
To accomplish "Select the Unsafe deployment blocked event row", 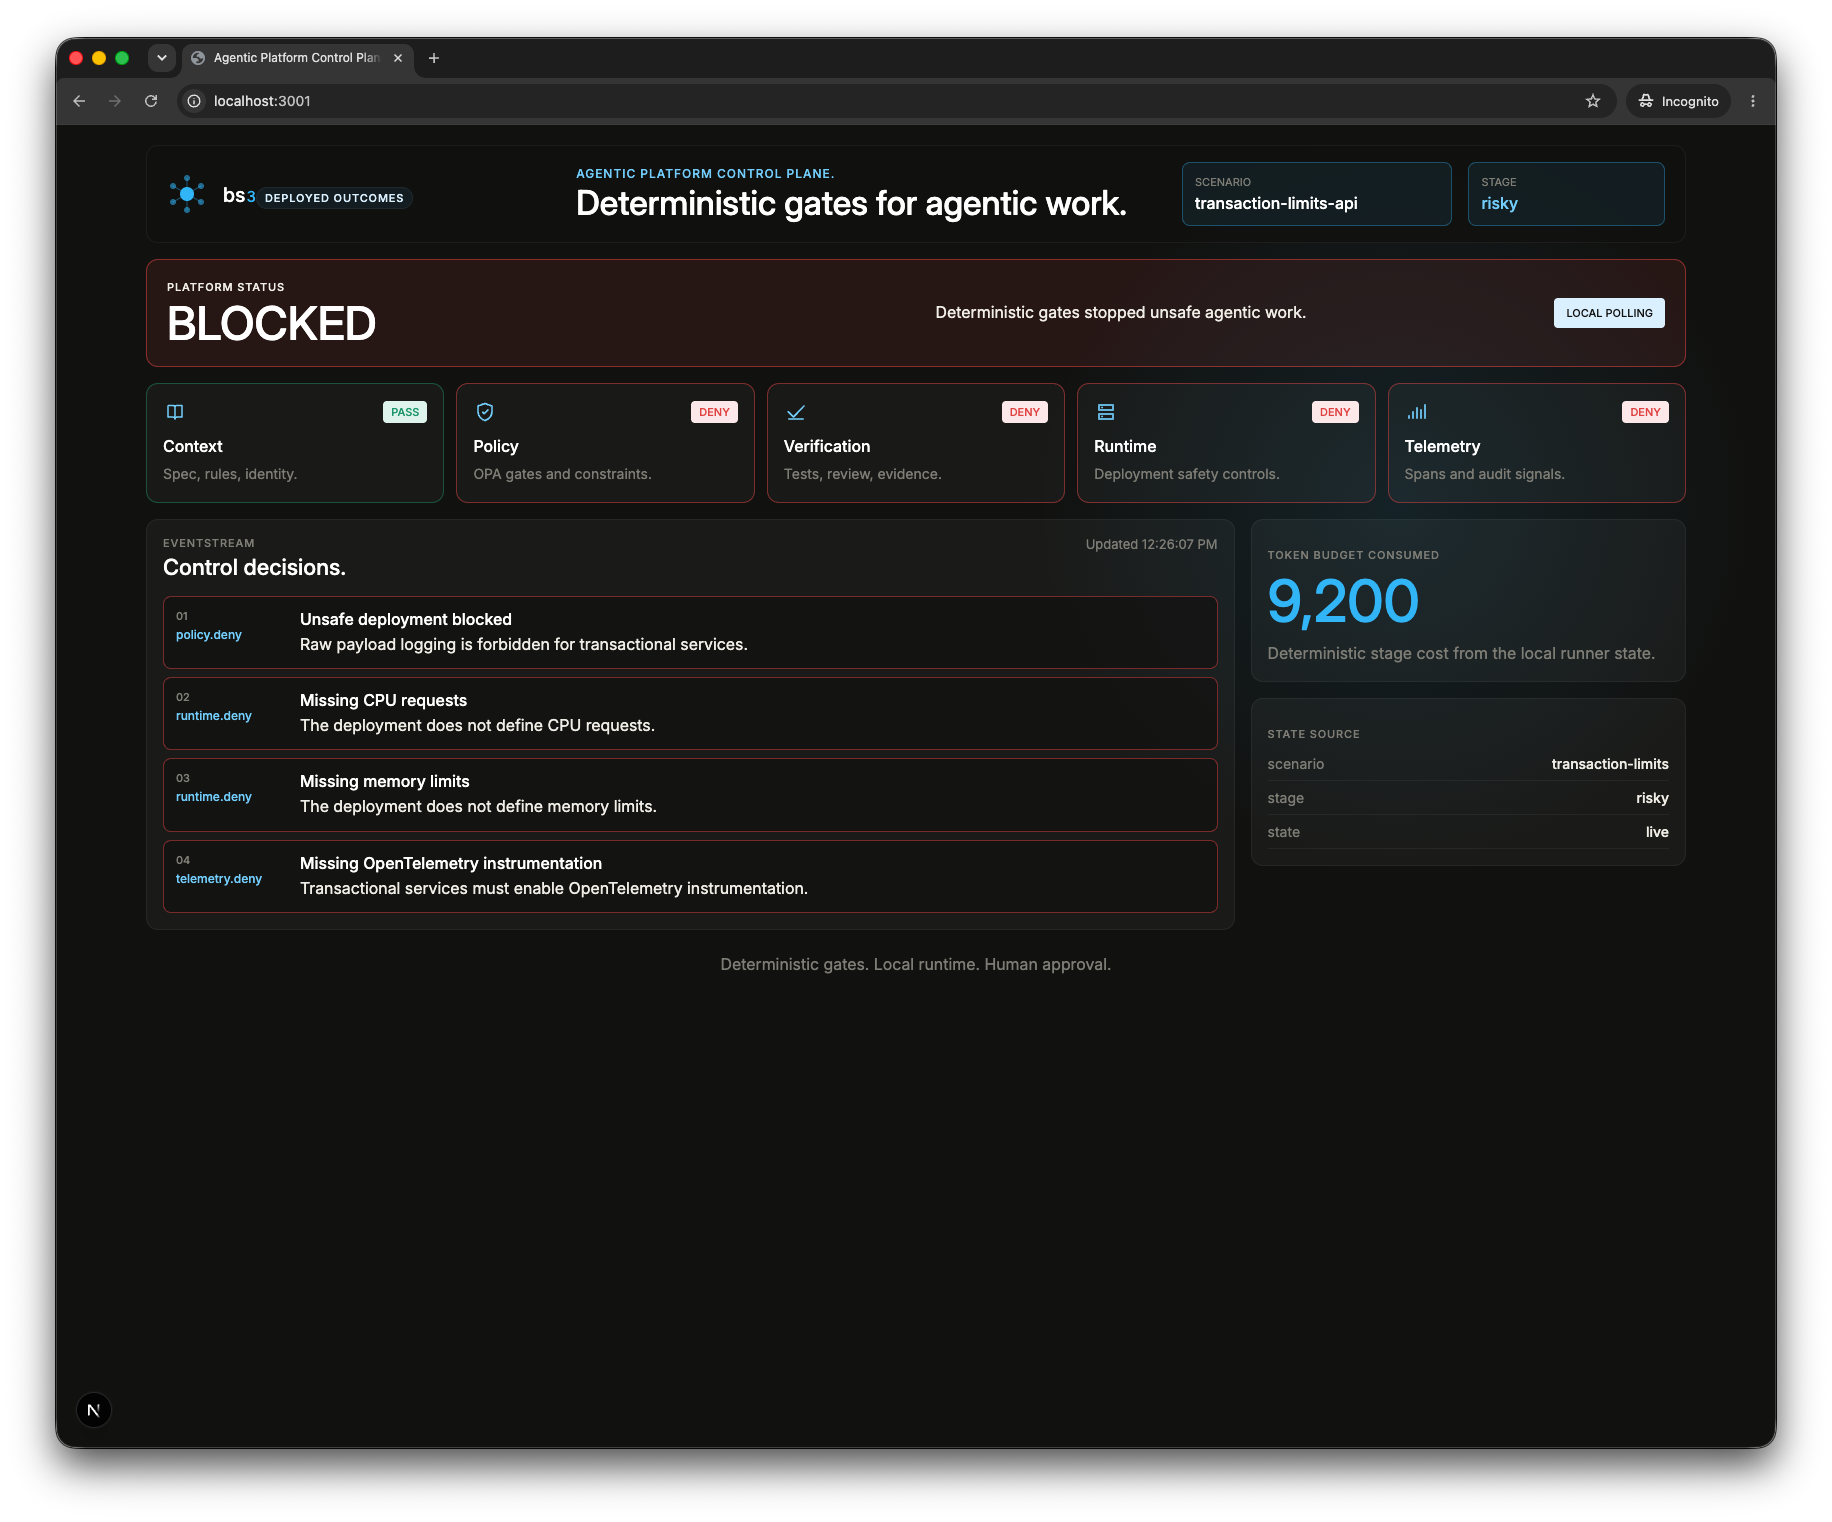I will click(690, 632).
